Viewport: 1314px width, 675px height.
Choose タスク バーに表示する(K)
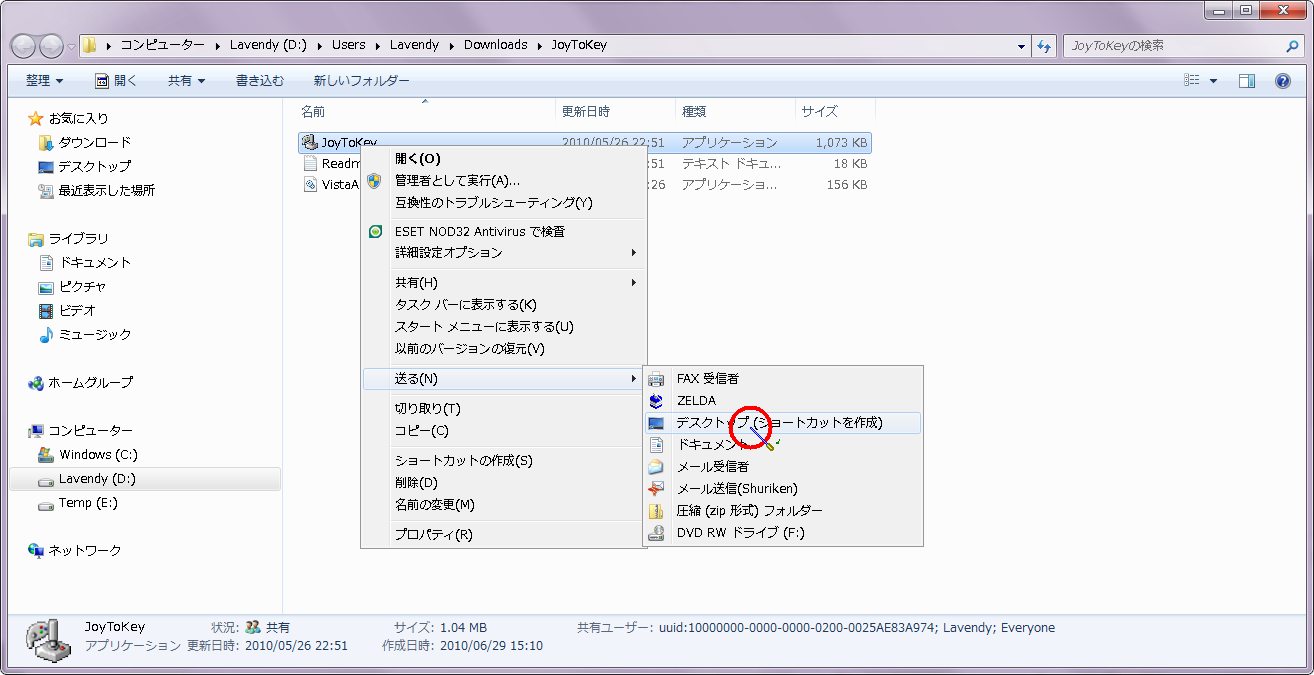[x=503, y=305]
